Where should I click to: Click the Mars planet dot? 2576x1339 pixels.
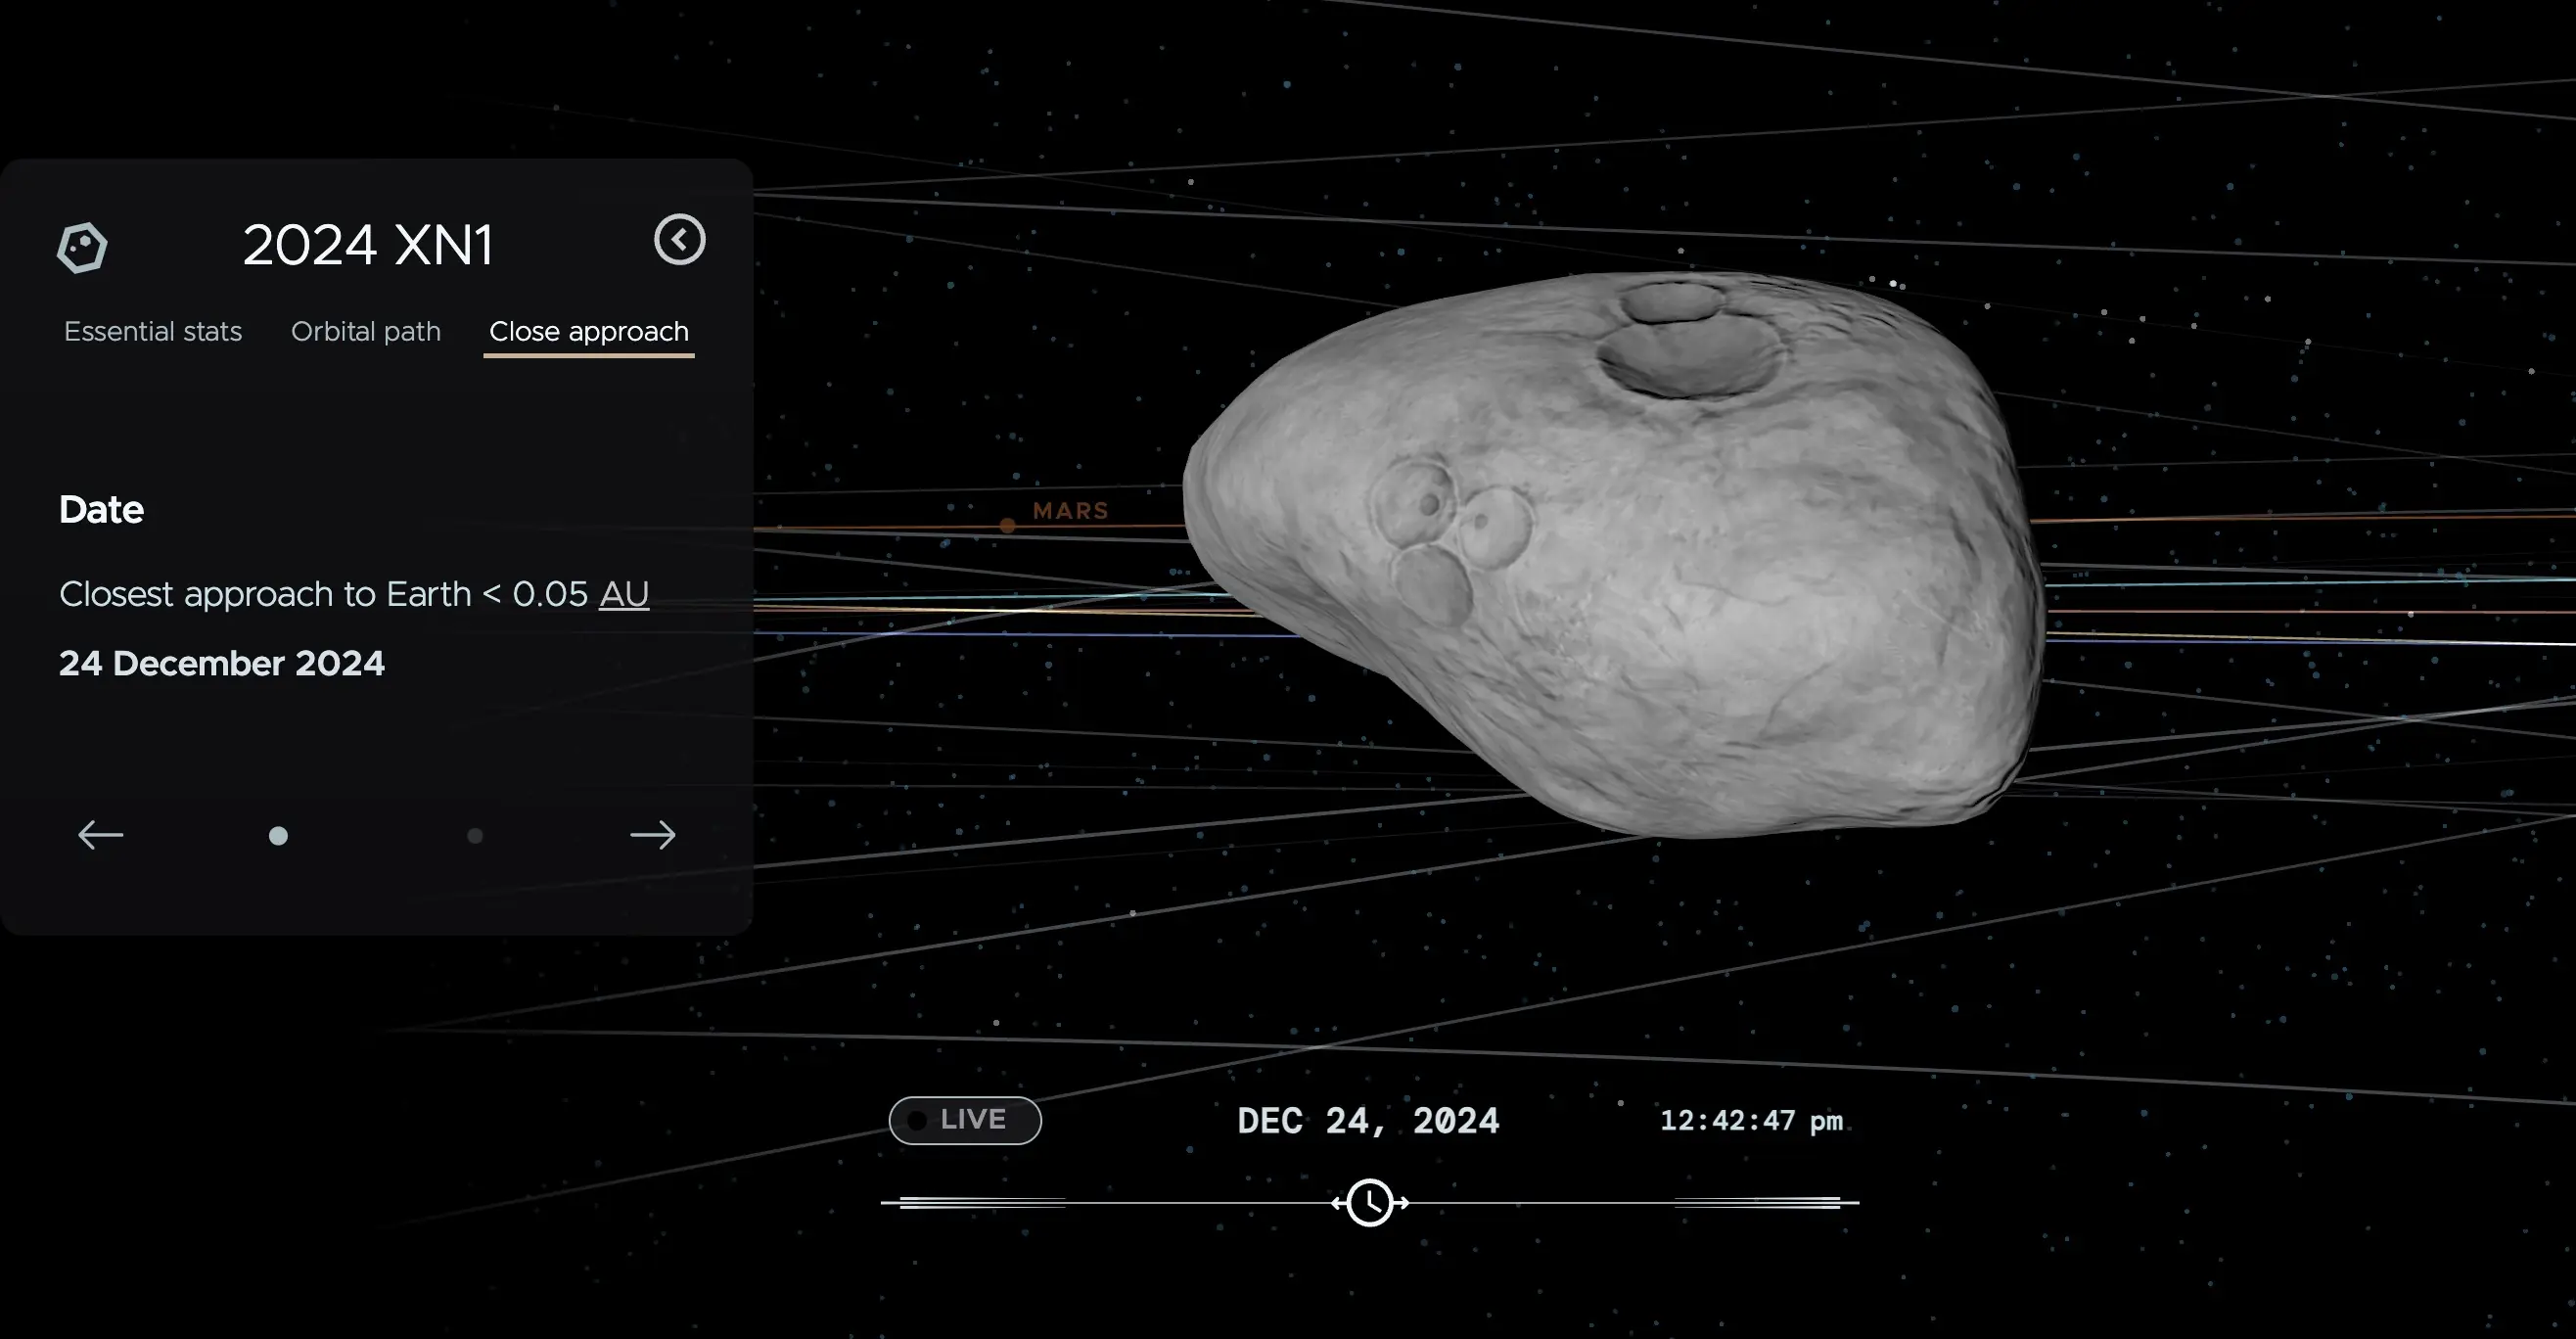pyautogui.click(x=1008, y=526)
